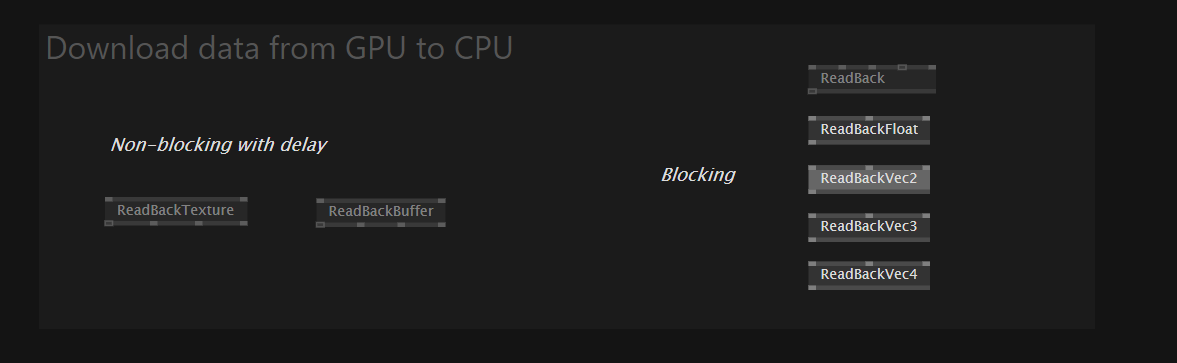Select the ReadBackFloat node
The width and height of the screenshot is (1177, 363).
point(868,130)
